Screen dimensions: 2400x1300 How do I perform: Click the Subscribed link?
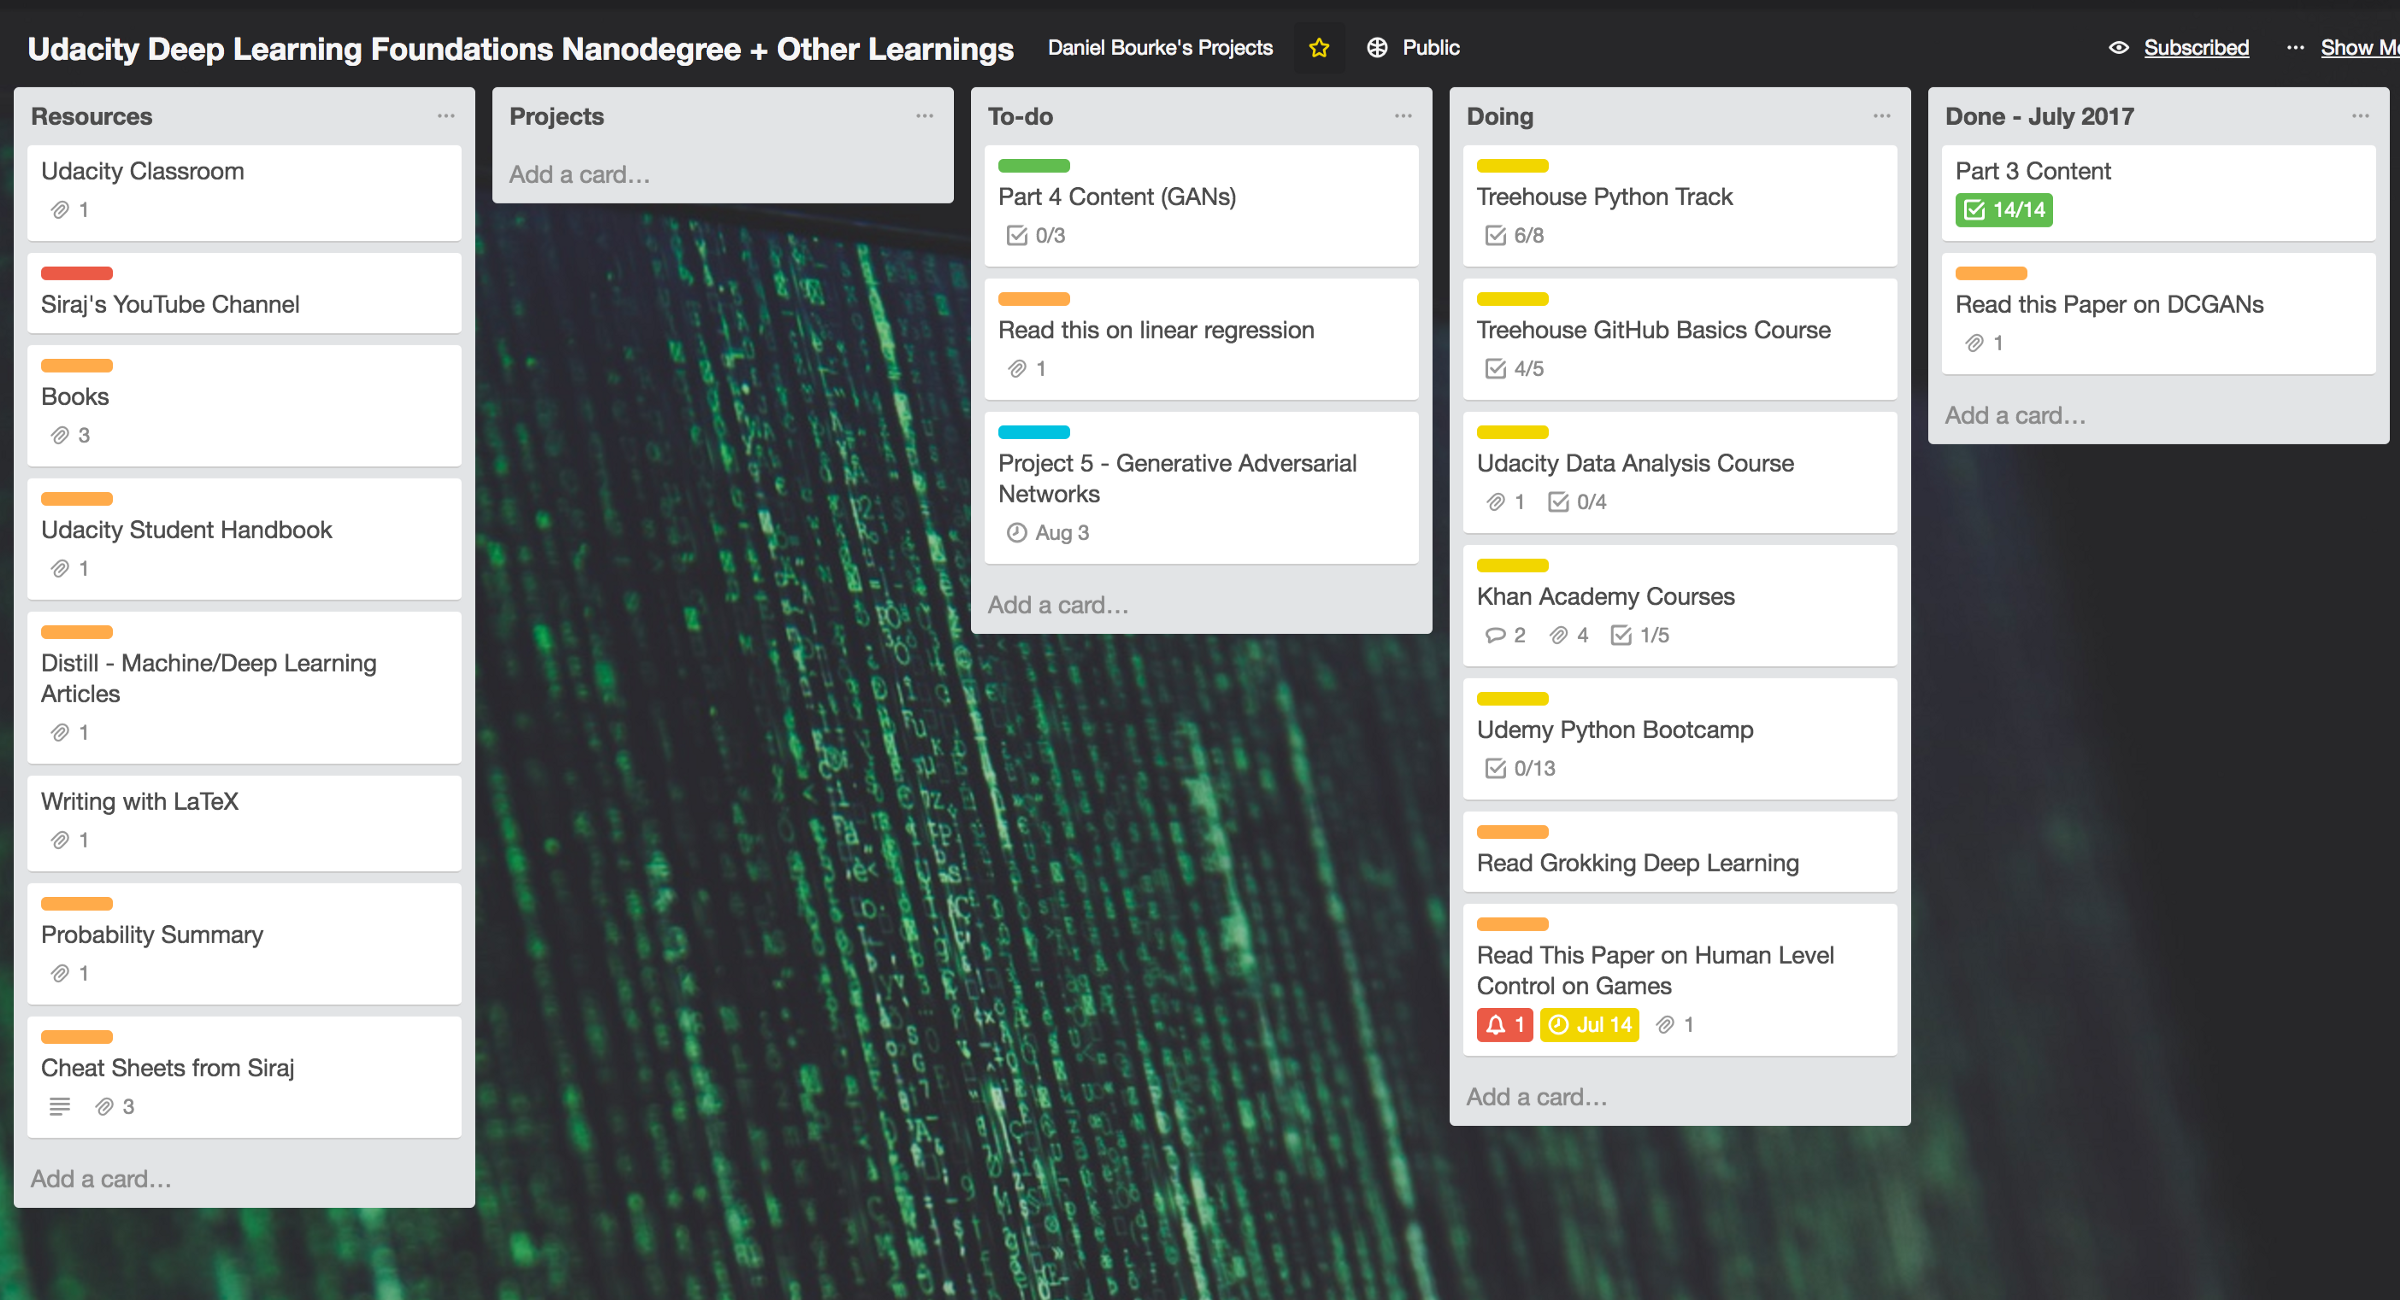[x=2196, y=48]
